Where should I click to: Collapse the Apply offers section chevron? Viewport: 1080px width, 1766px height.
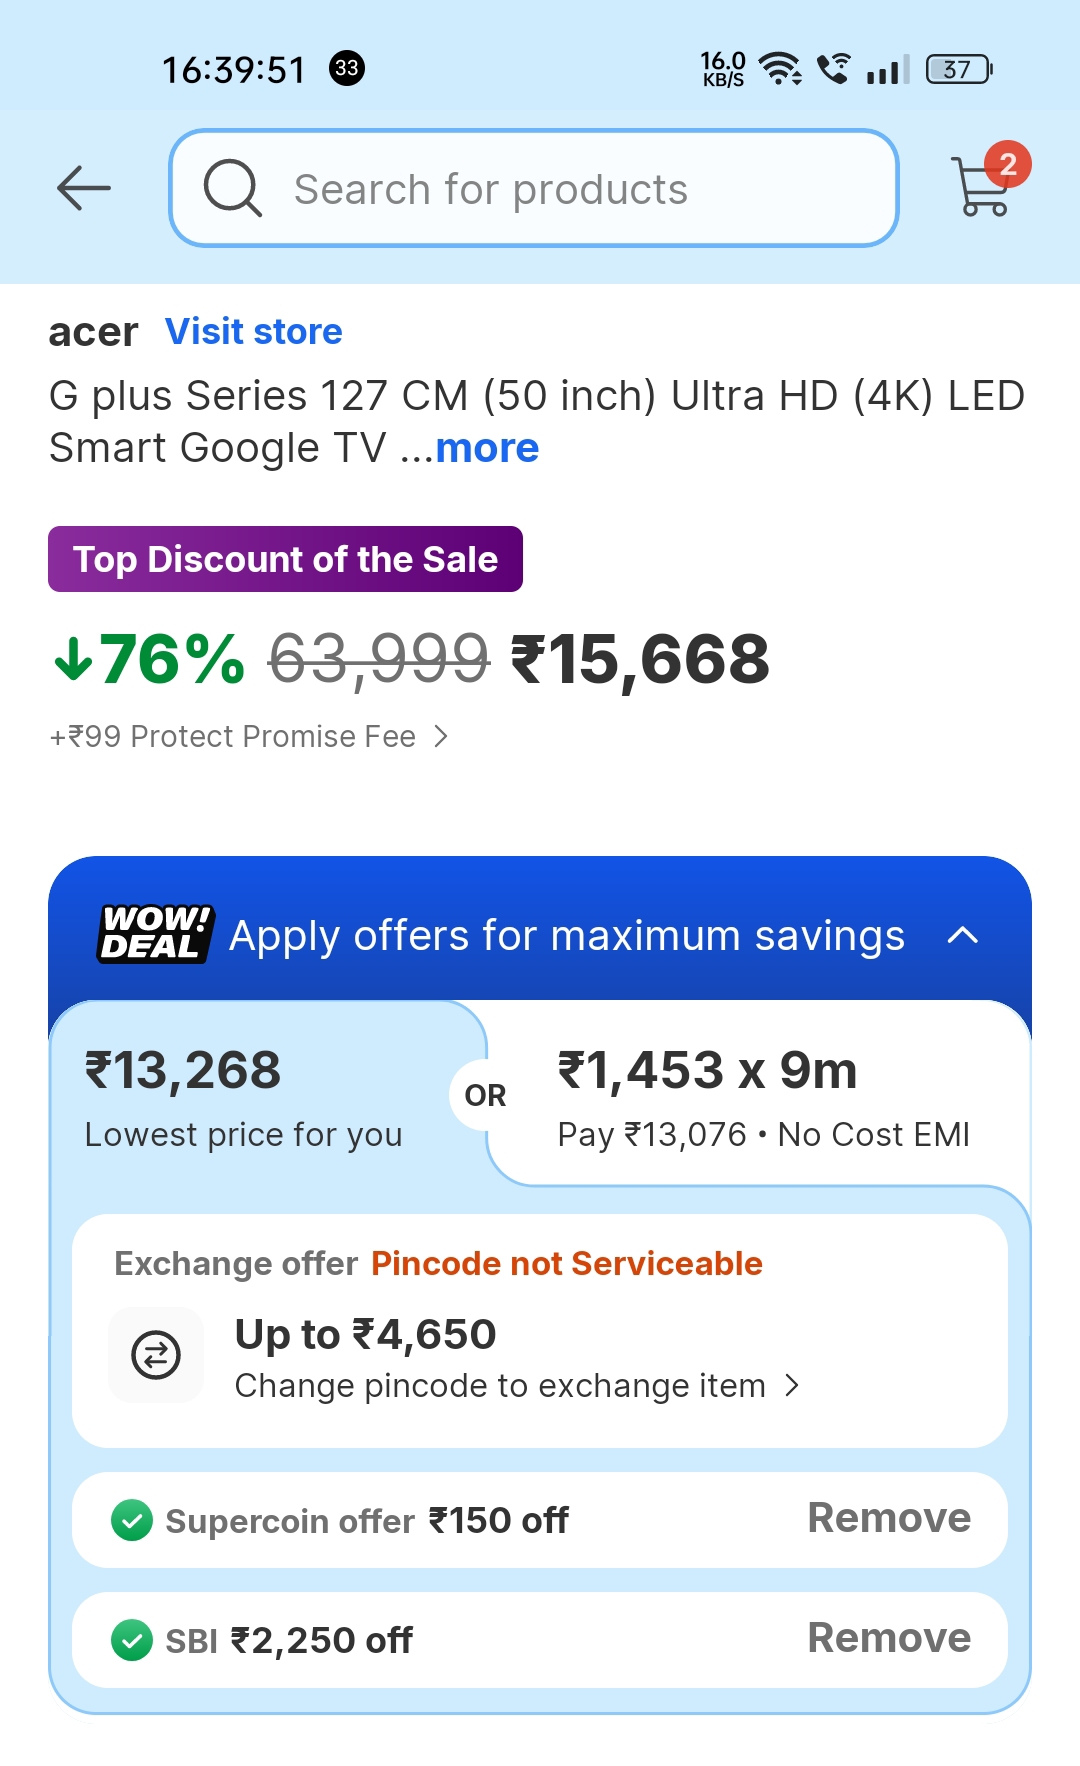coord(962,936)
